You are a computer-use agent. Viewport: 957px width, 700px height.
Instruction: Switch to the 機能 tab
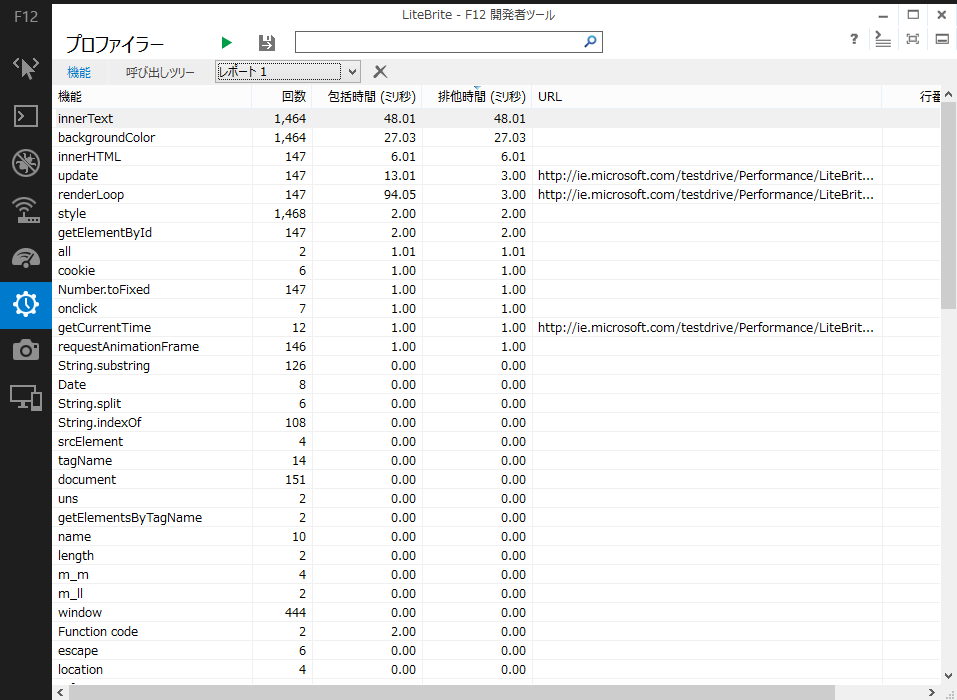(79, 73)
